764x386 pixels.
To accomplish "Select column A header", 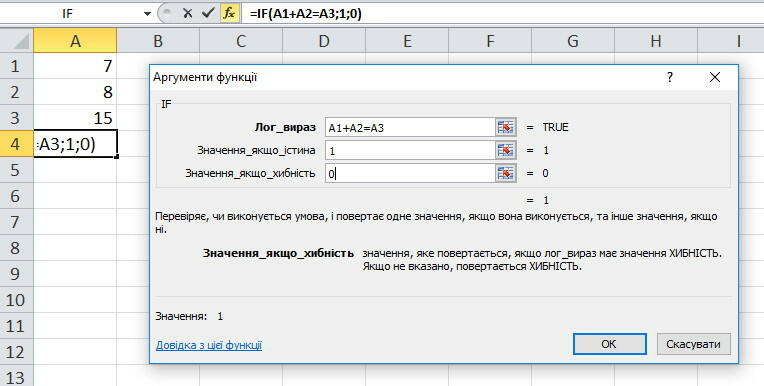I will 75,41.
